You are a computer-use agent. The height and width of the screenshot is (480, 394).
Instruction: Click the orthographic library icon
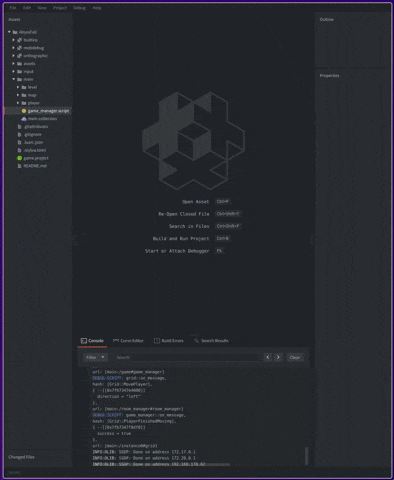point(19,56)
